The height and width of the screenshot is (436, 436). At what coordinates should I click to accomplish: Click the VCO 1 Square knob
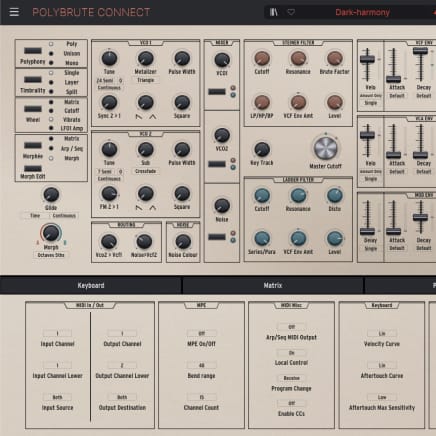click(x=182, y=103)
